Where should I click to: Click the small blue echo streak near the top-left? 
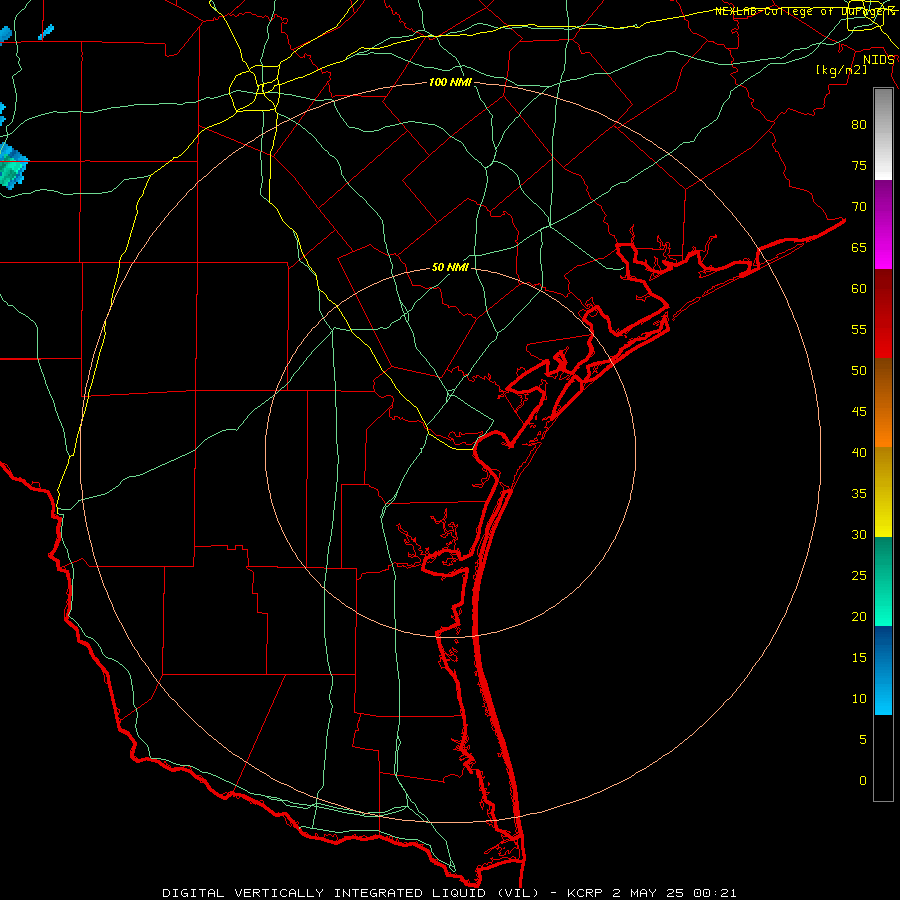pyautogui.click(x=46, y=32)
